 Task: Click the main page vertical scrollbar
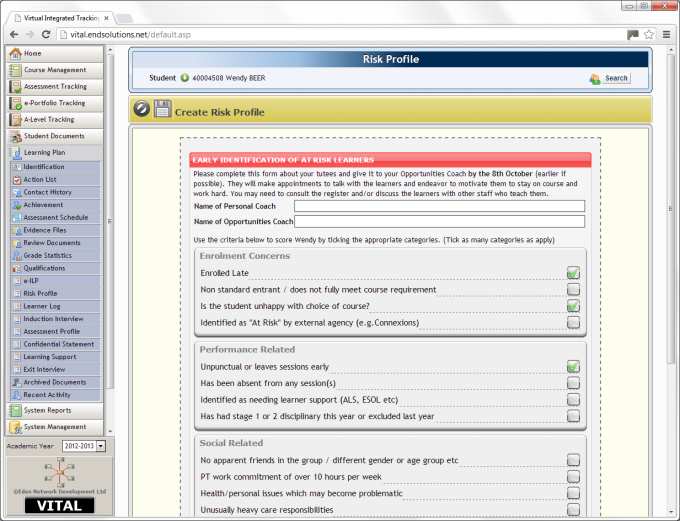[x=670, y=208]
